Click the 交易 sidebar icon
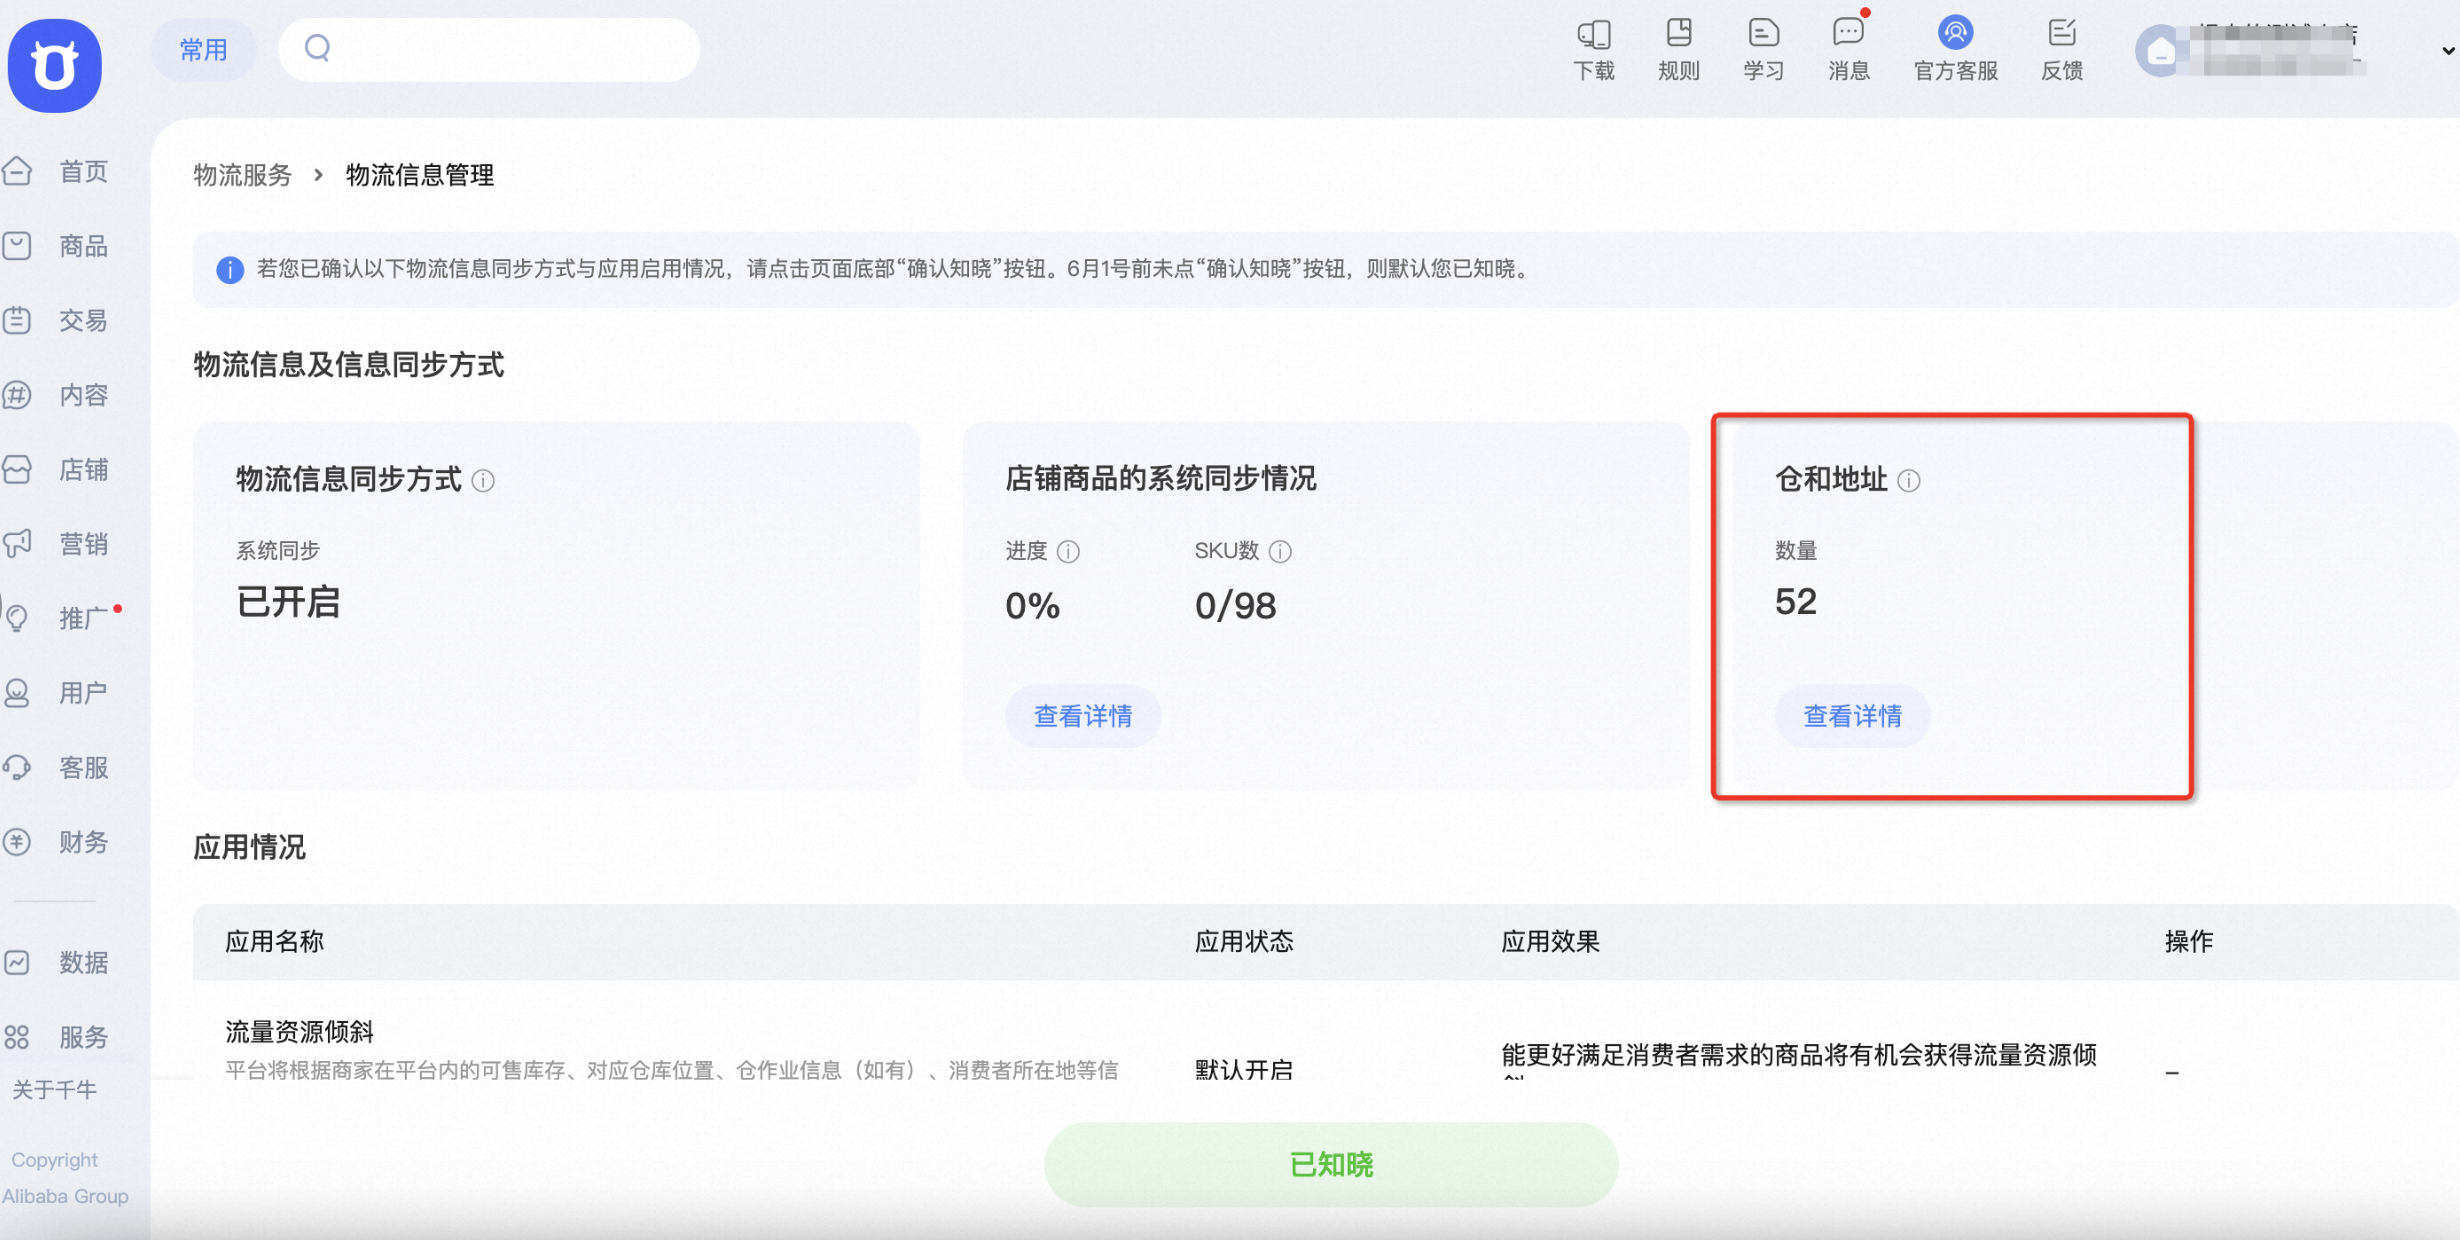 click(x=17, y=320)
